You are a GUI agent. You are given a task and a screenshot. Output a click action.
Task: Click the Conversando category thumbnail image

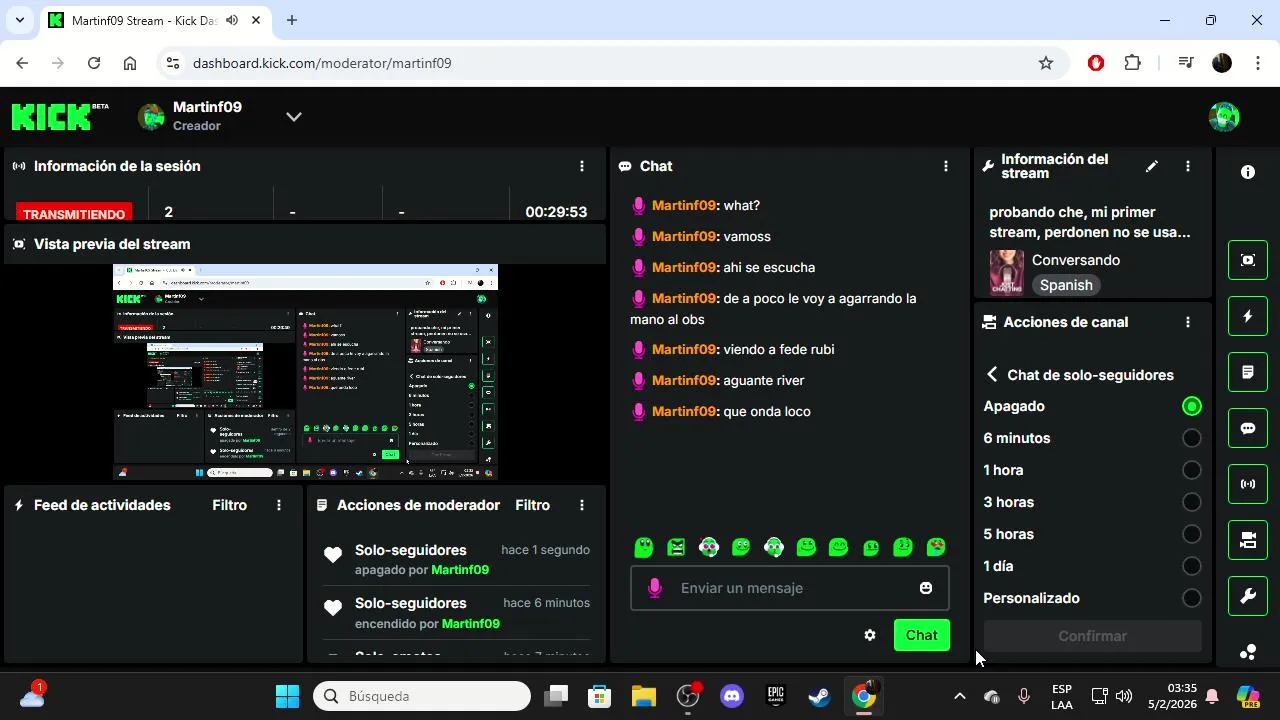(x=1007, y=272)
